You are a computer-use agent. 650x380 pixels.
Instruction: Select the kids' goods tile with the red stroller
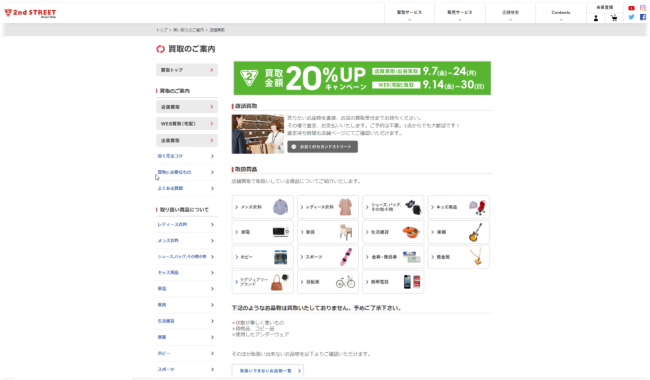pyautogui.click(x=458, y=207)
